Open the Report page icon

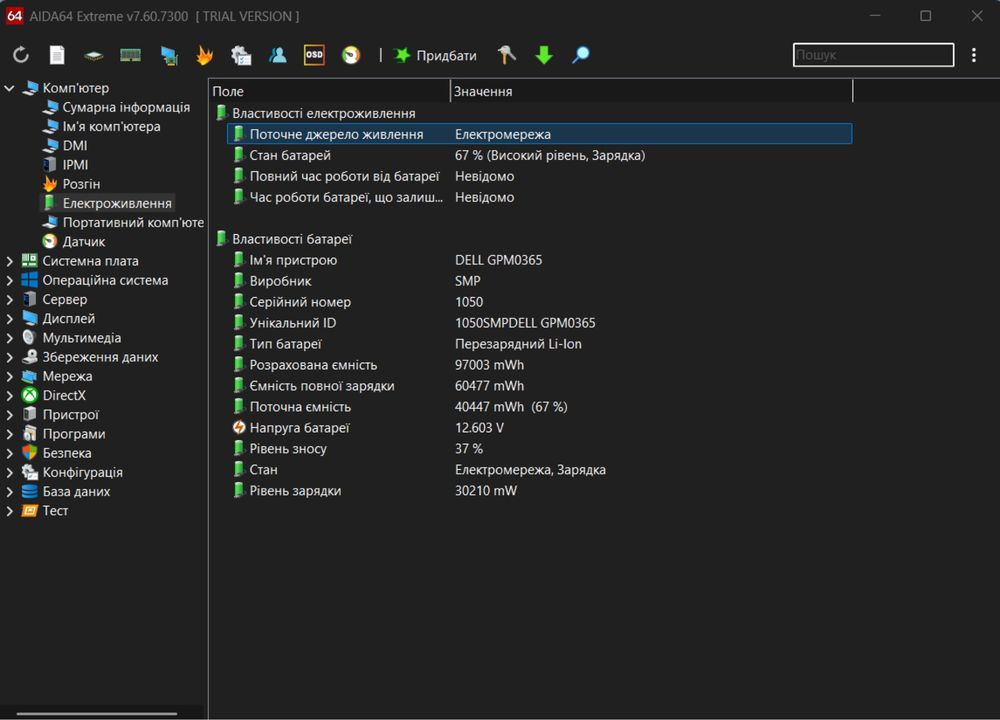click(x=57, y=55)
